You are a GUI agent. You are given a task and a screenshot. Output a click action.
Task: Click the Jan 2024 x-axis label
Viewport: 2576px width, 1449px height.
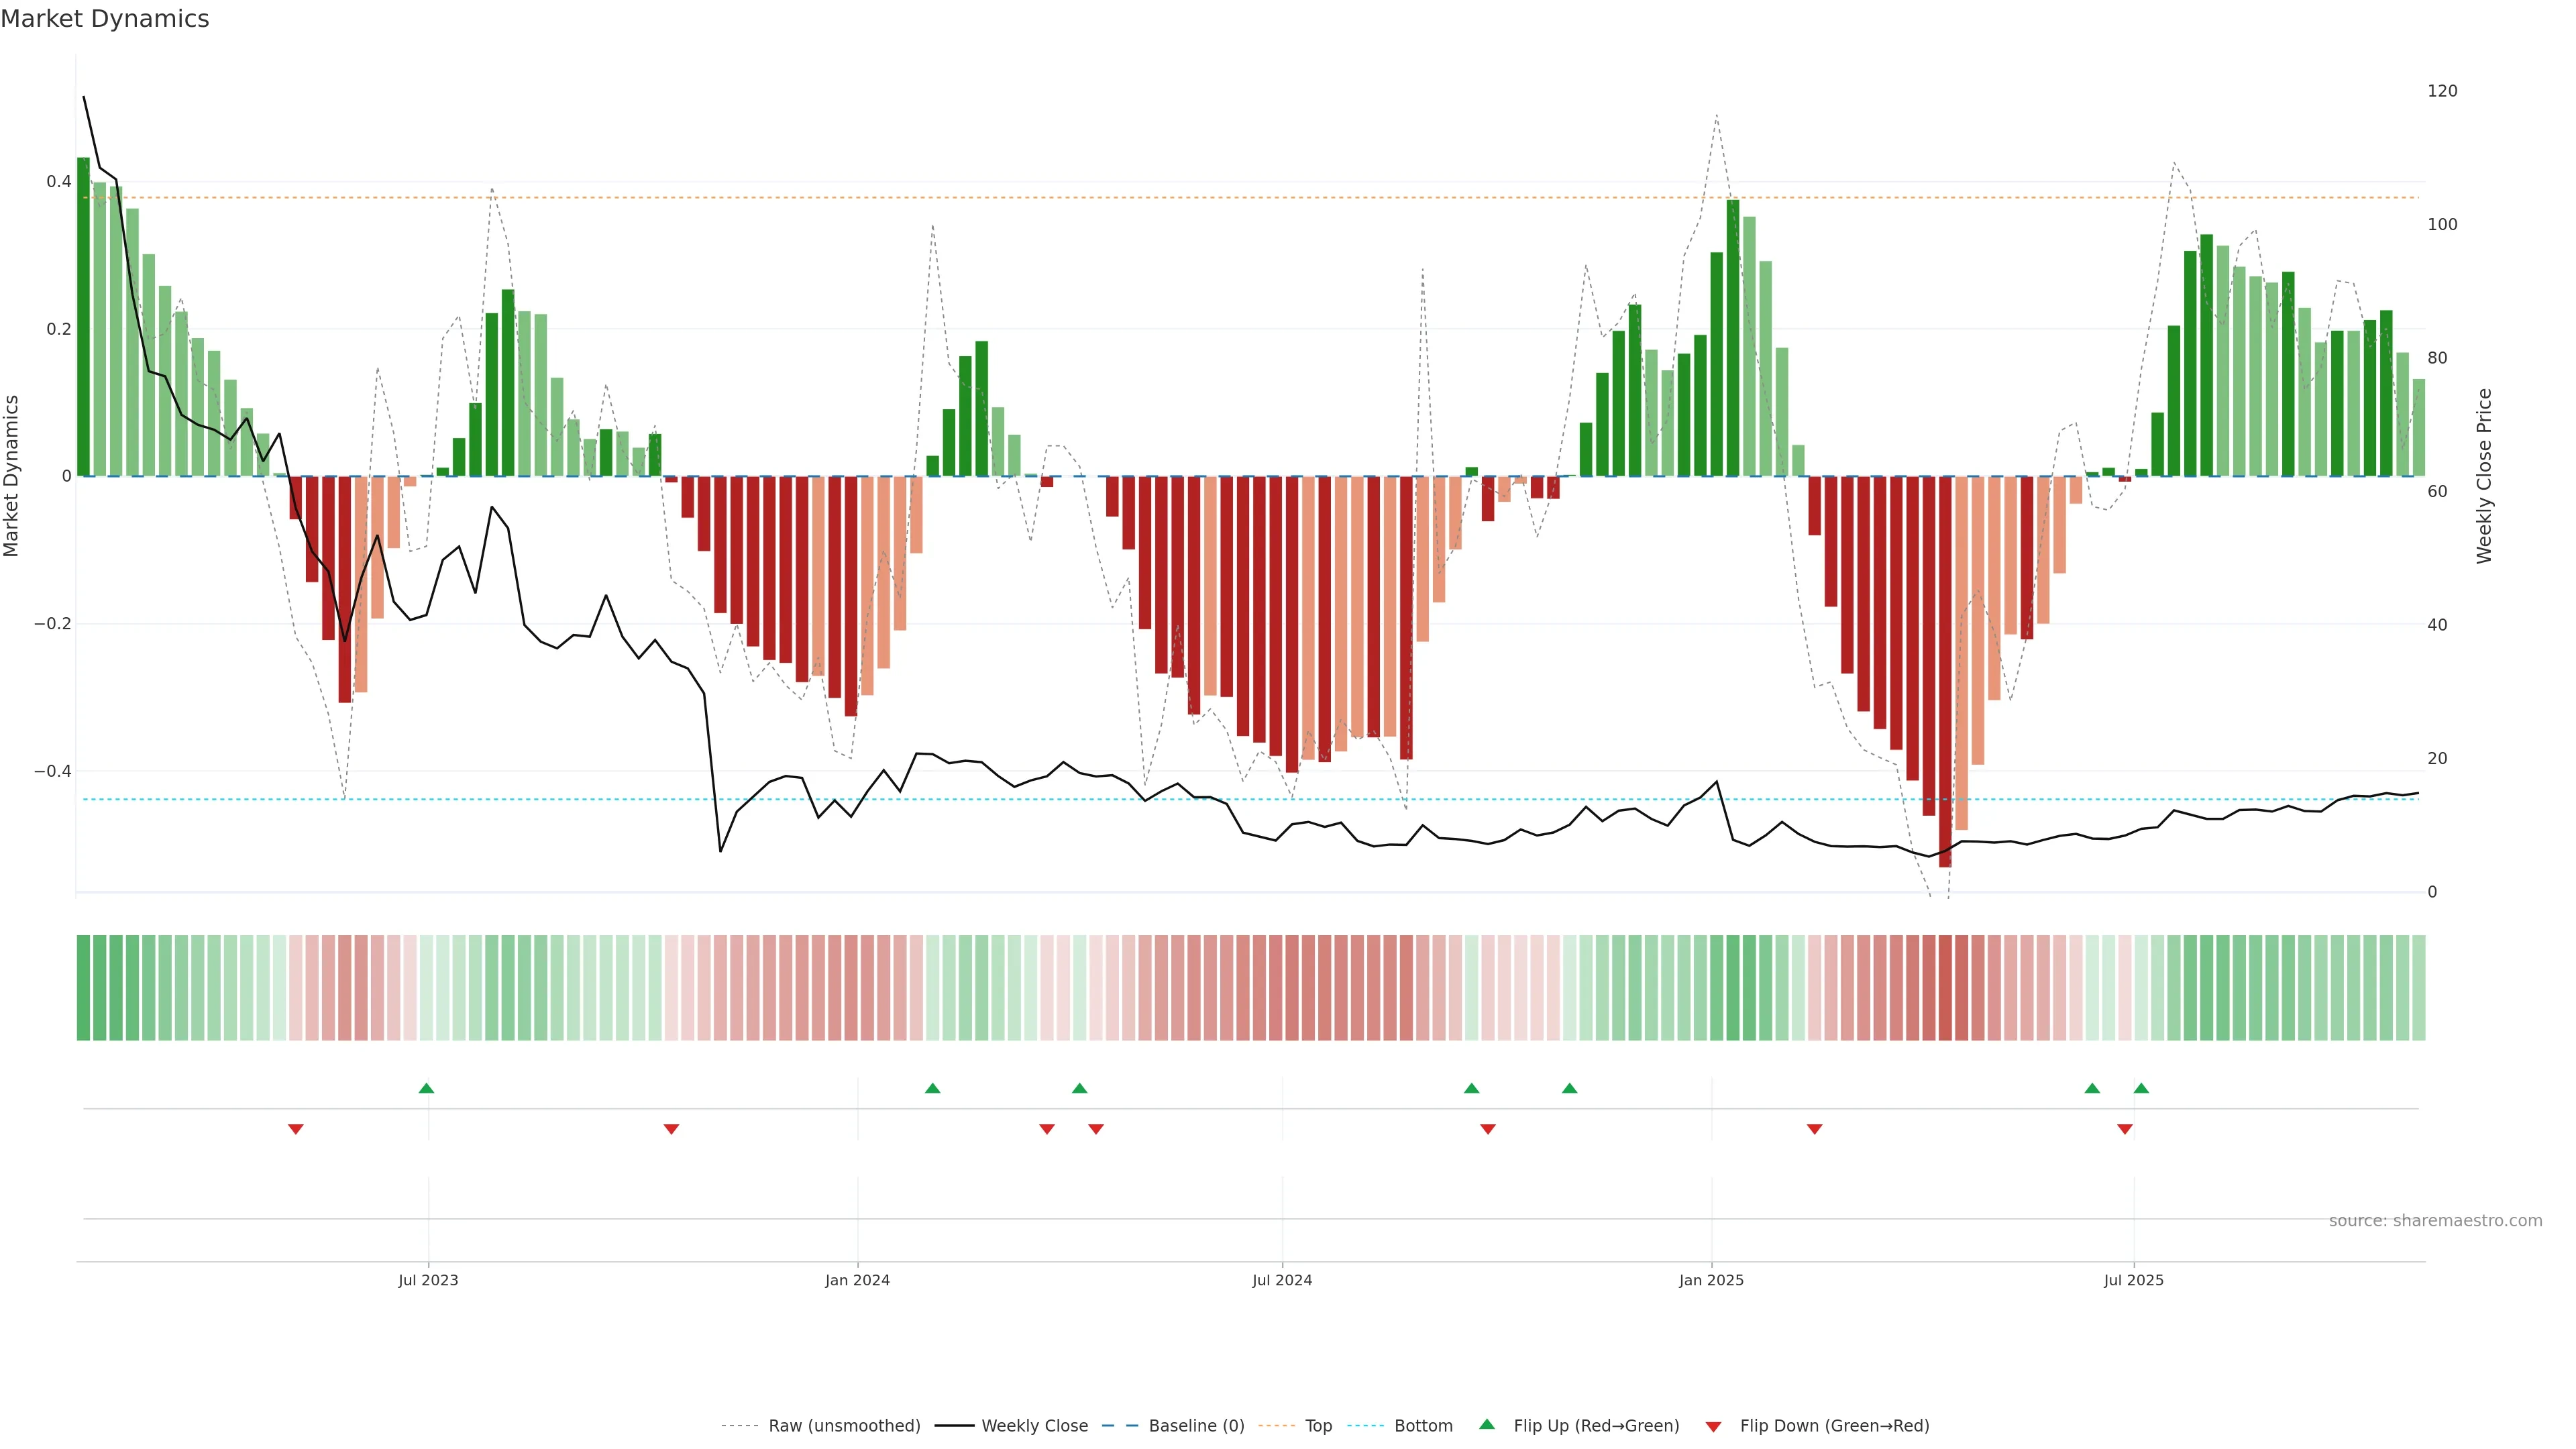857,1280
